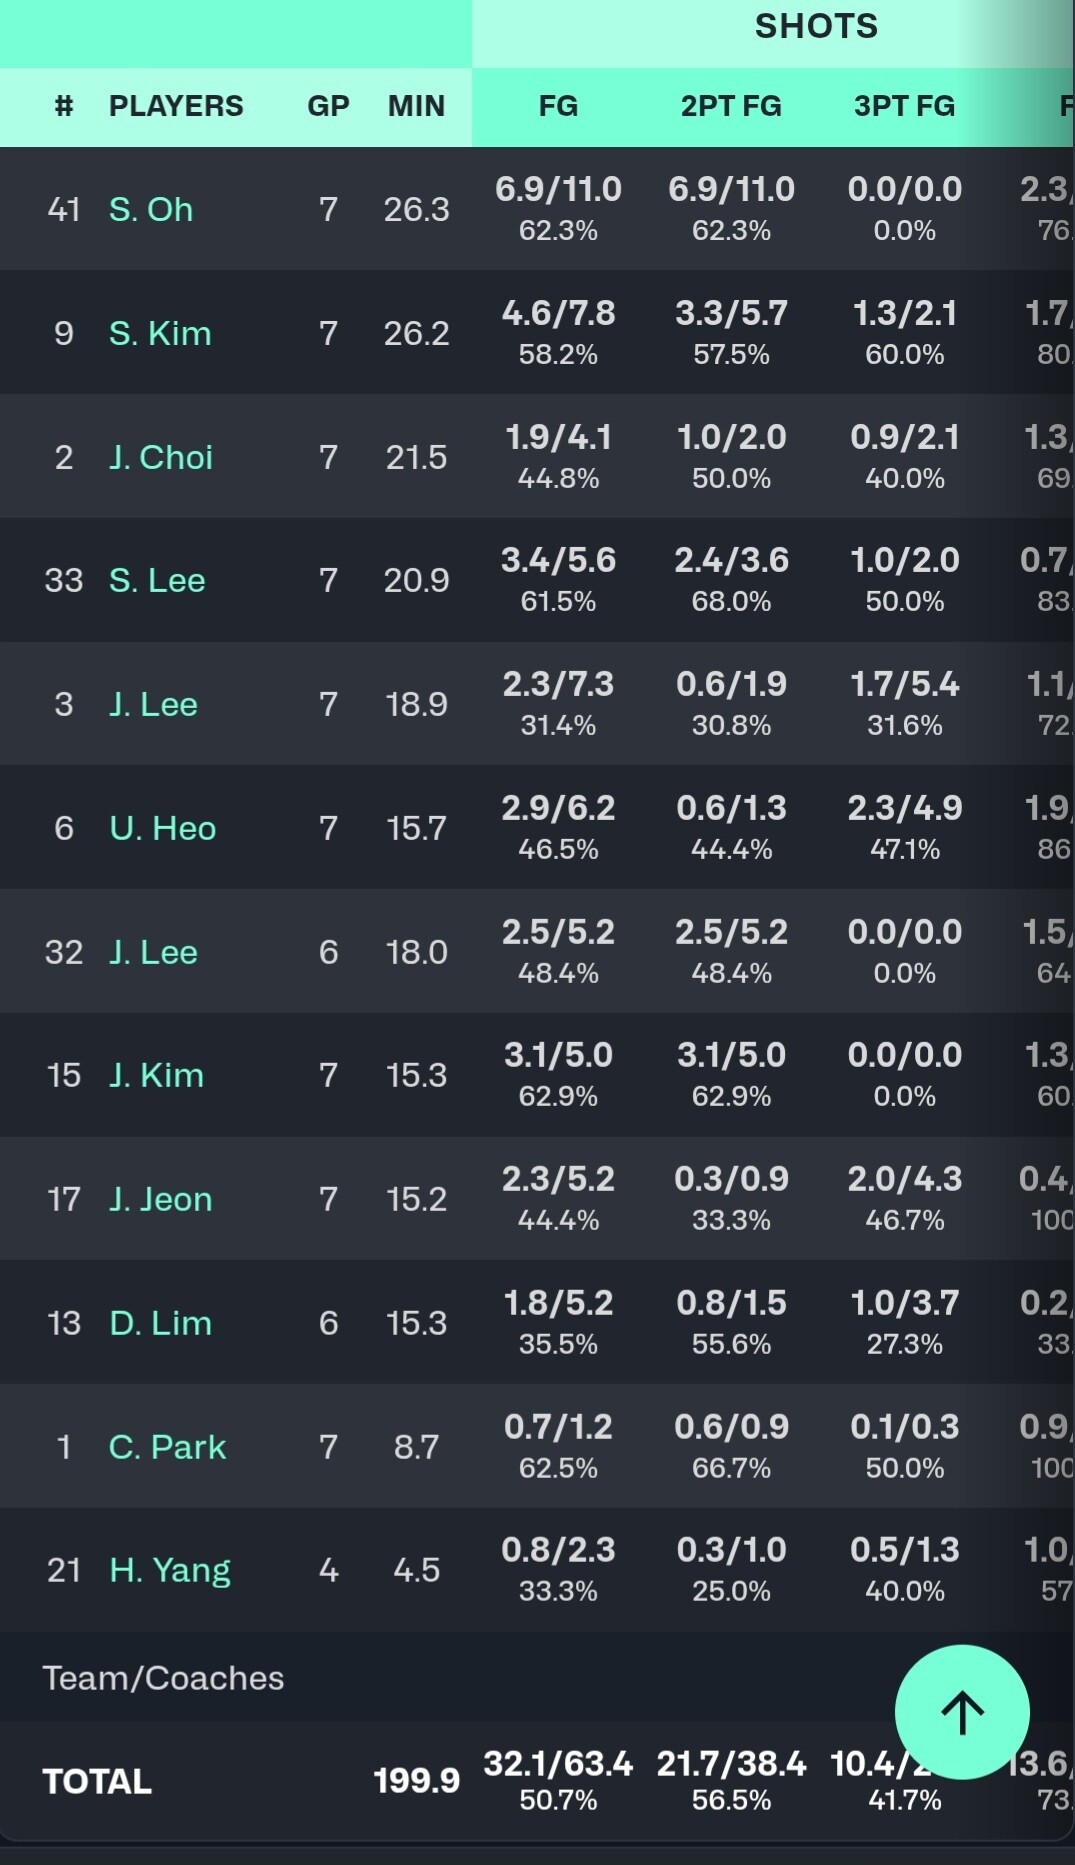
Task: Select J. Jeon player link
Action: (161, 1200)
